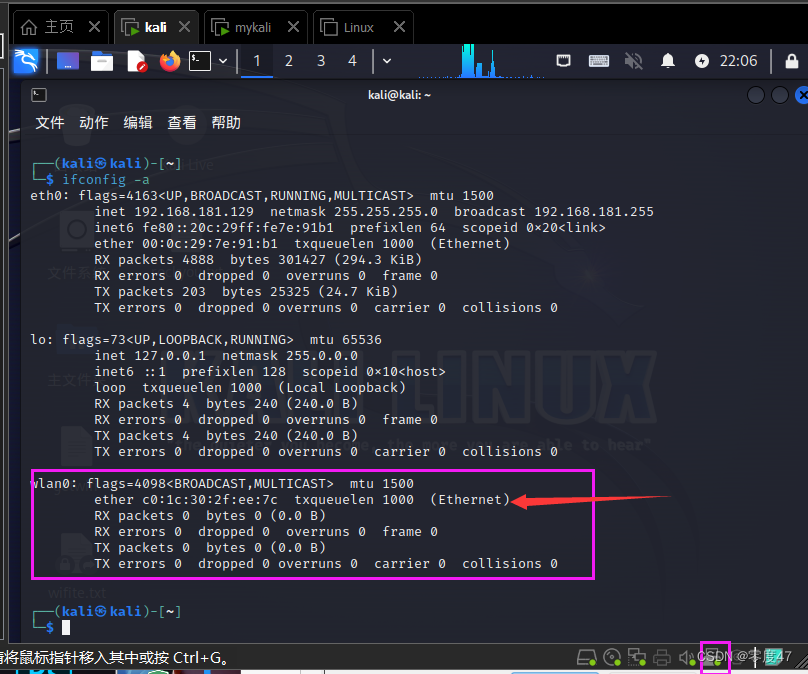808x674 pixels.
Task: Open the network connection tray icon
Action: [564, 61]
